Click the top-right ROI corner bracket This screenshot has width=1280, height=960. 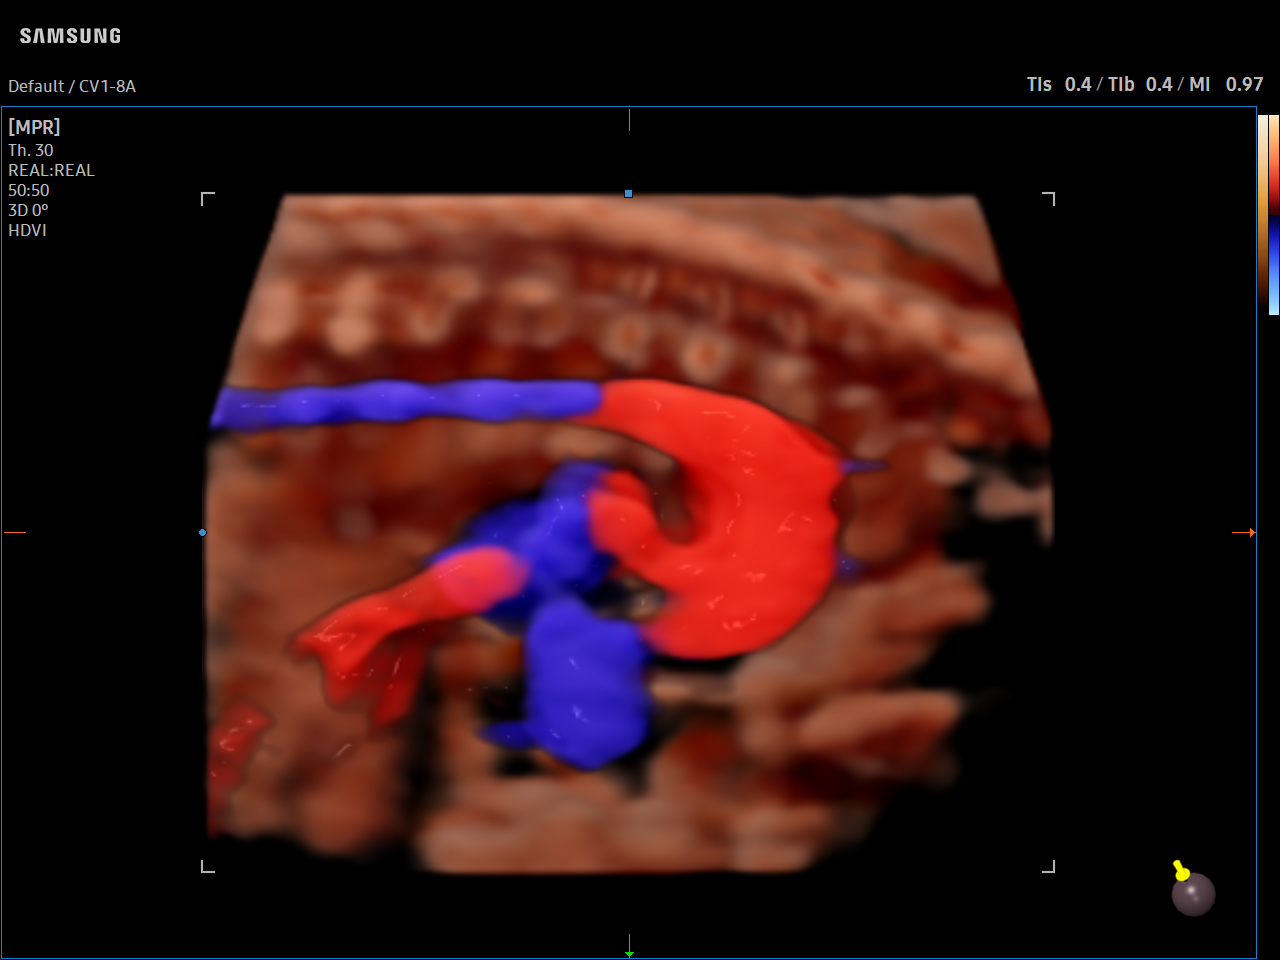(1048, 198)
